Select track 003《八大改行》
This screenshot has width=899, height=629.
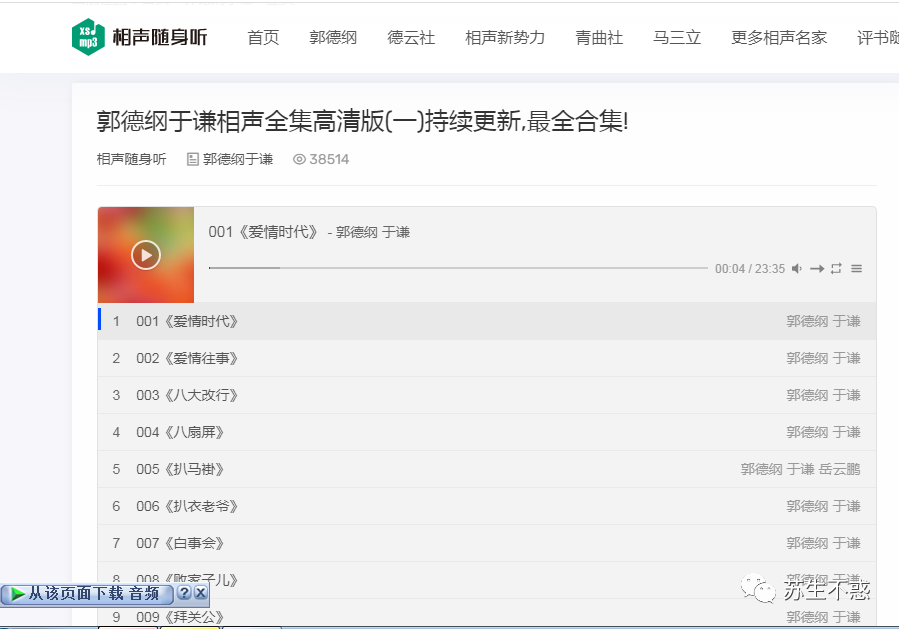coord(487,395)
